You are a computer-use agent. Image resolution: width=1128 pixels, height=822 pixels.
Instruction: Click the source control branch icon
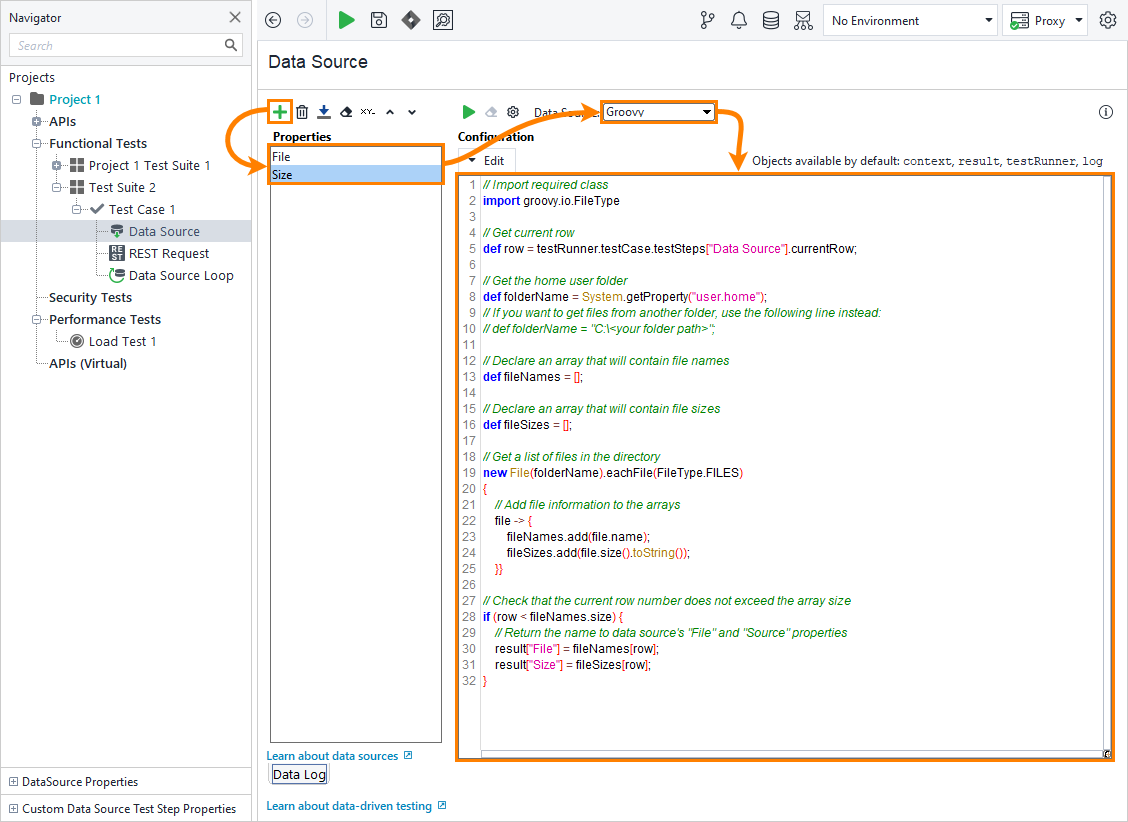point(707,20)
